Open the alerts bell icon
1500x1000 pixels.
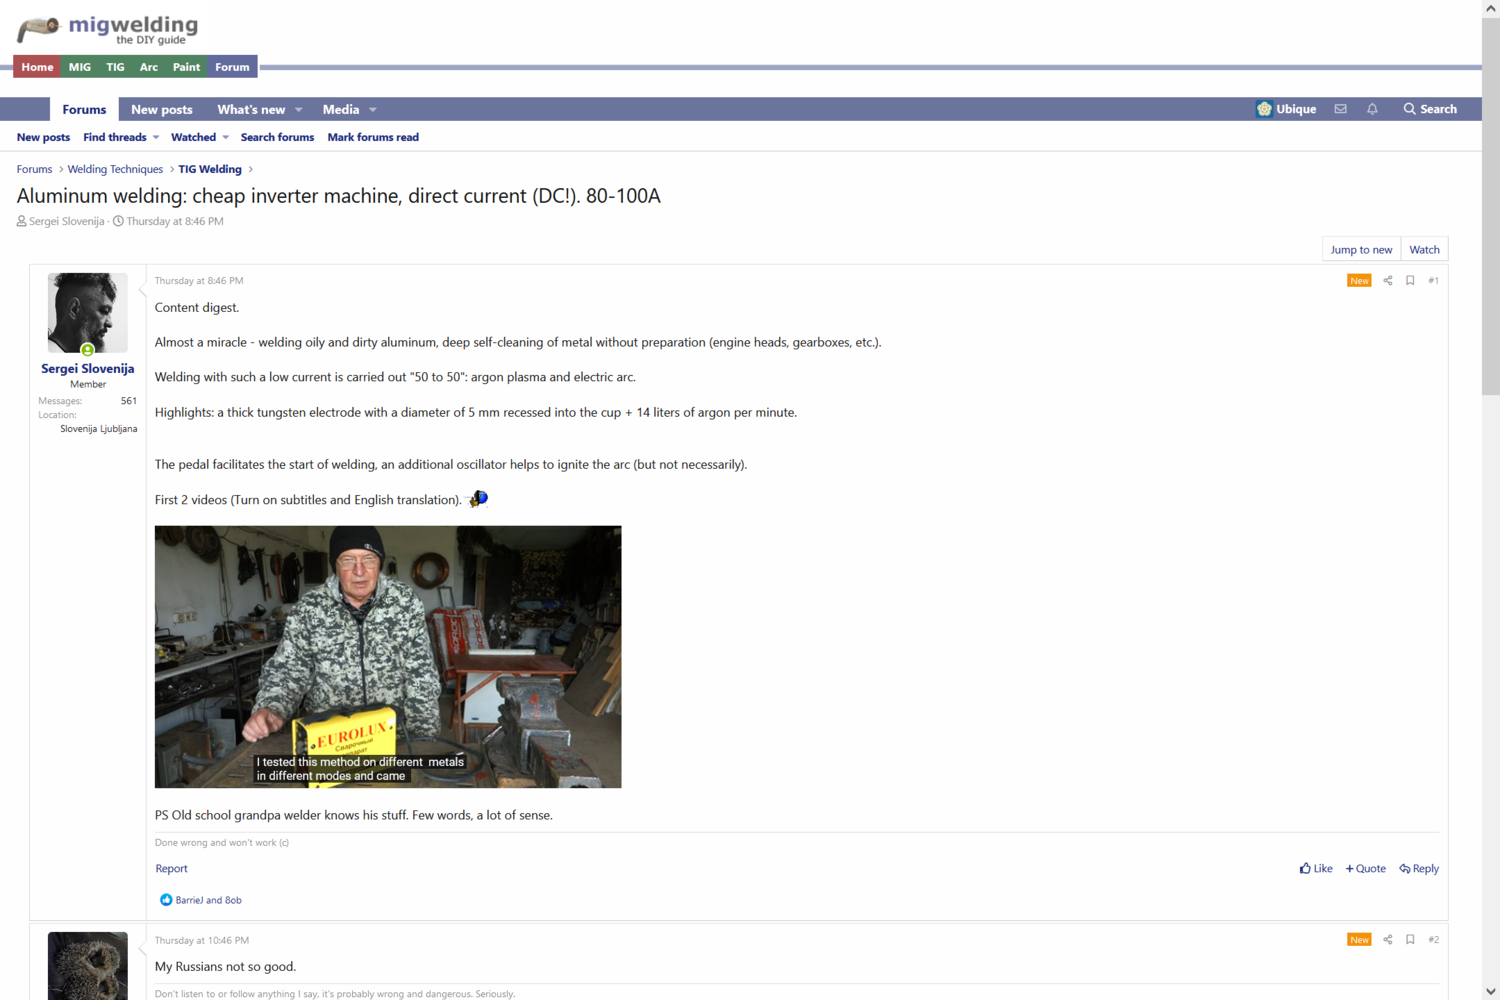point(1372,109)
